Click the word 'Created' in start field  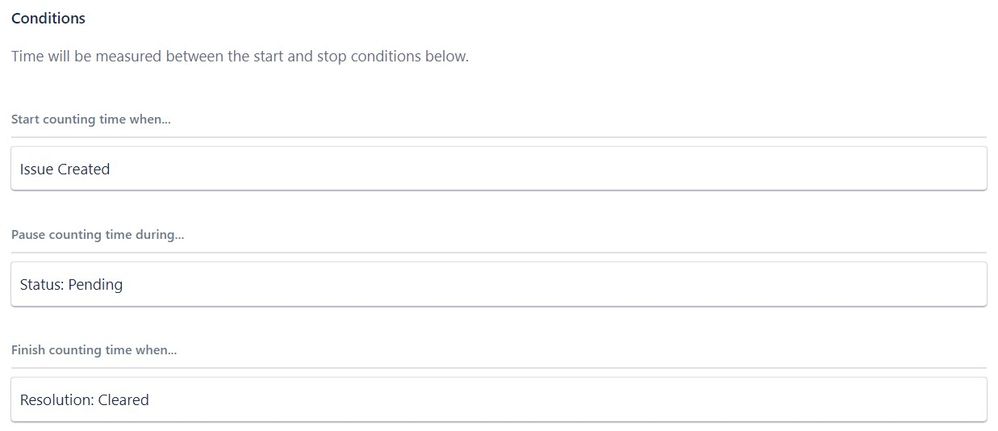tap(83, 170)
